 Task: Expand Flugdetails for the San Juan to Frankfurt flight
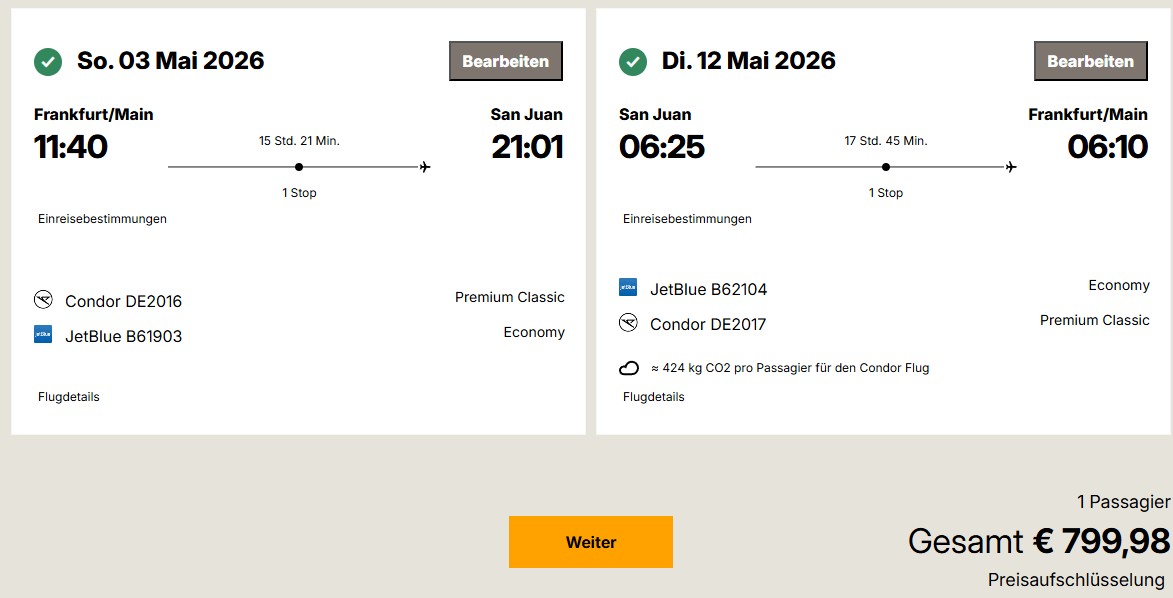[654, 397]
